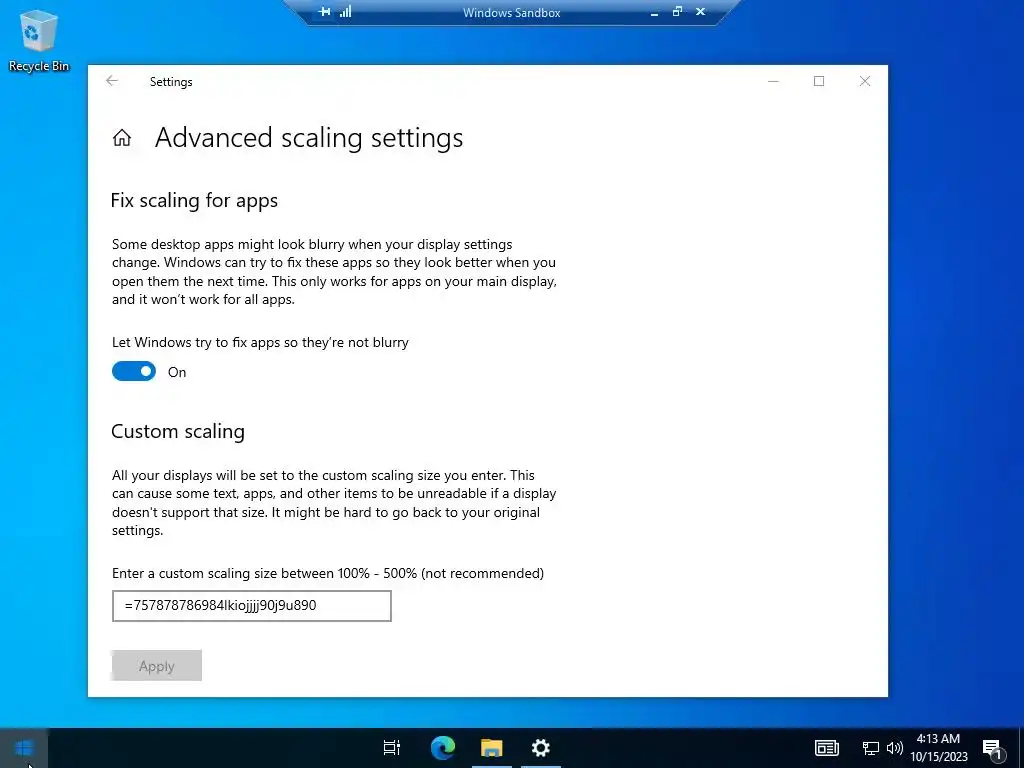Select the 'Advanced scaling settings' heading

coord(309,138)
